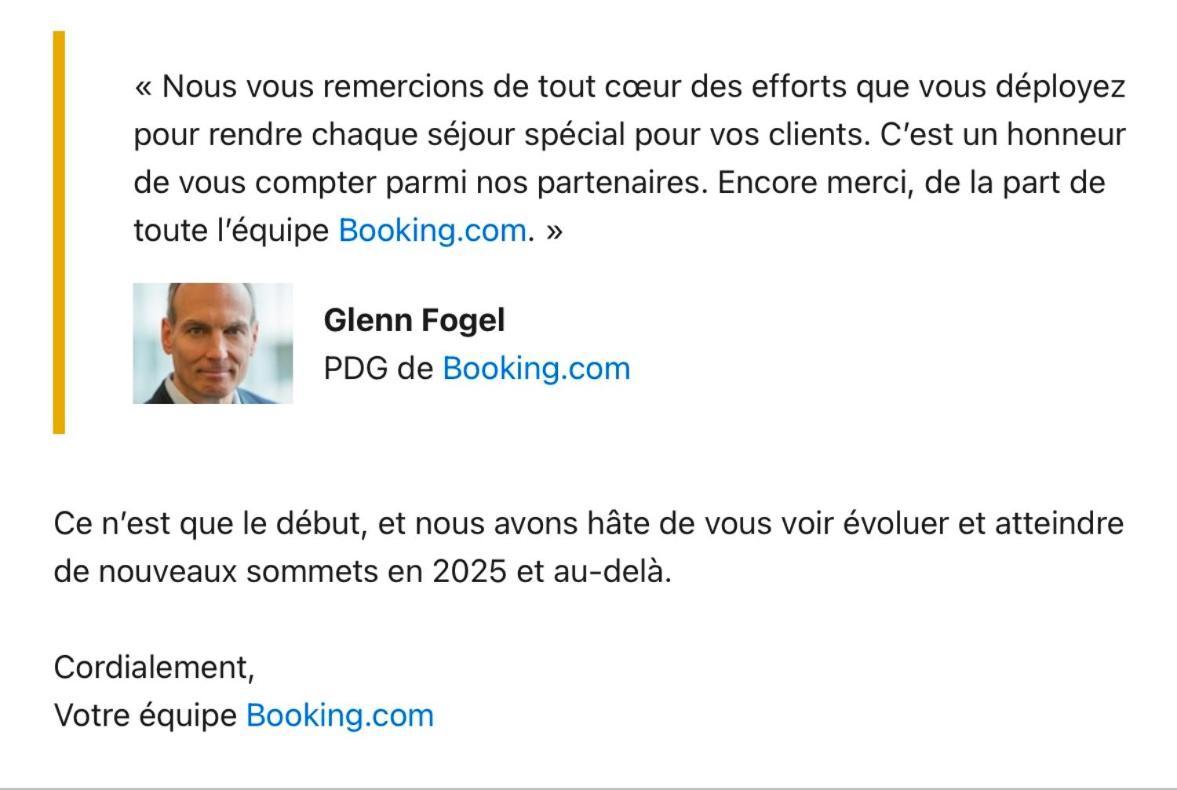The image size is (1177, 790).
Task: Click the PDG de title text
Action: pyautogui.click(x=378, y=369)
